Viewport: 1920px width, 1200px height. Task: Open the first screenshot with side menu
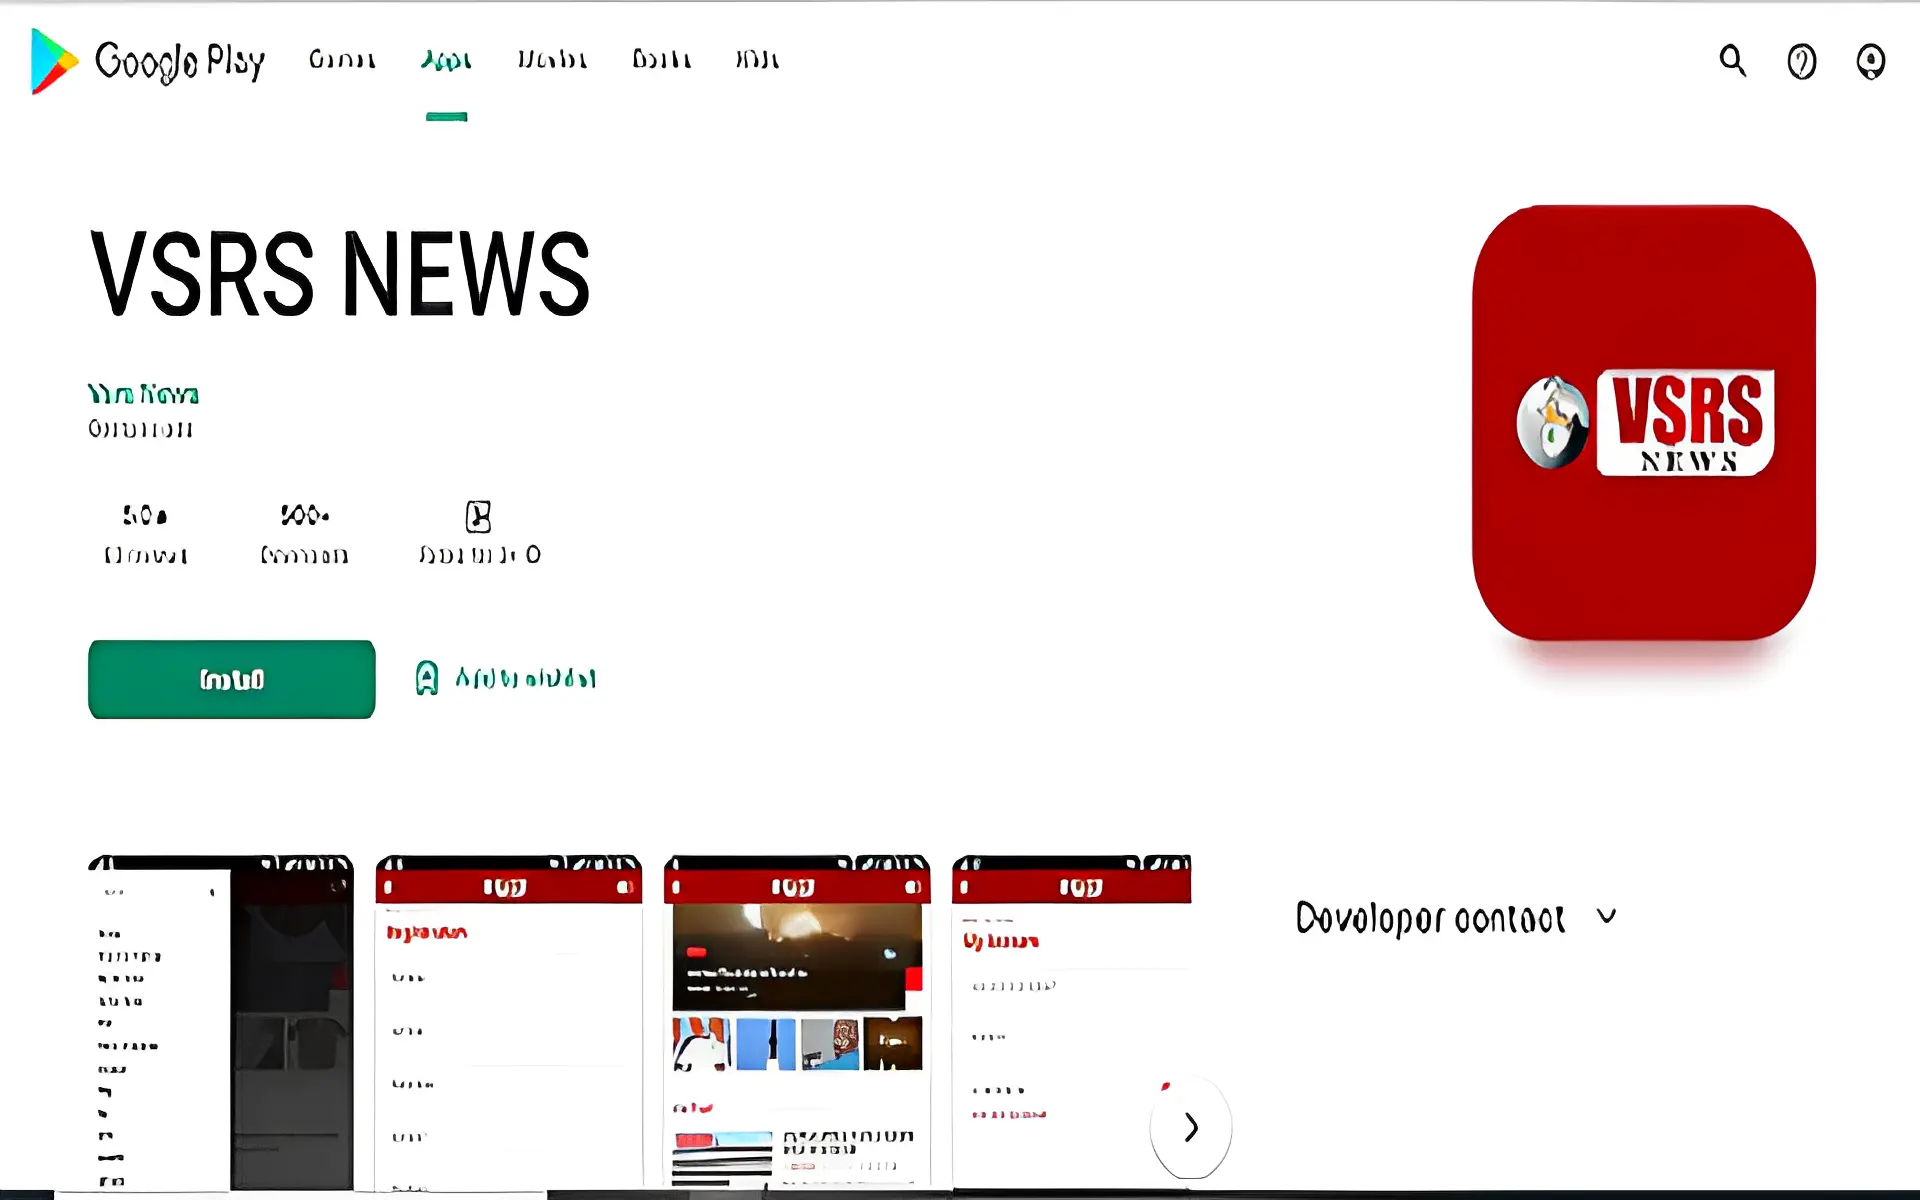tap(221, 1022)
